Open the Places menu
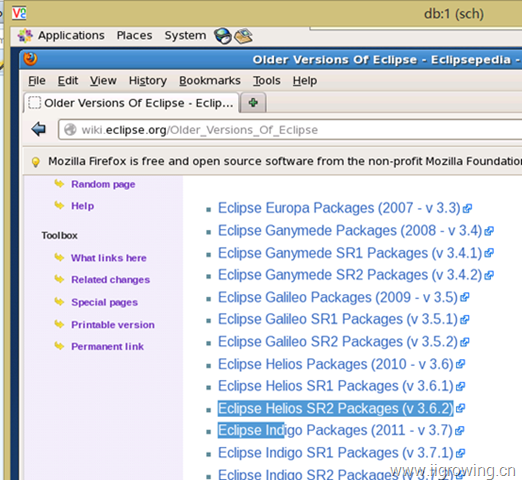The width and height of the screenshot is (522, 480). 134,35
